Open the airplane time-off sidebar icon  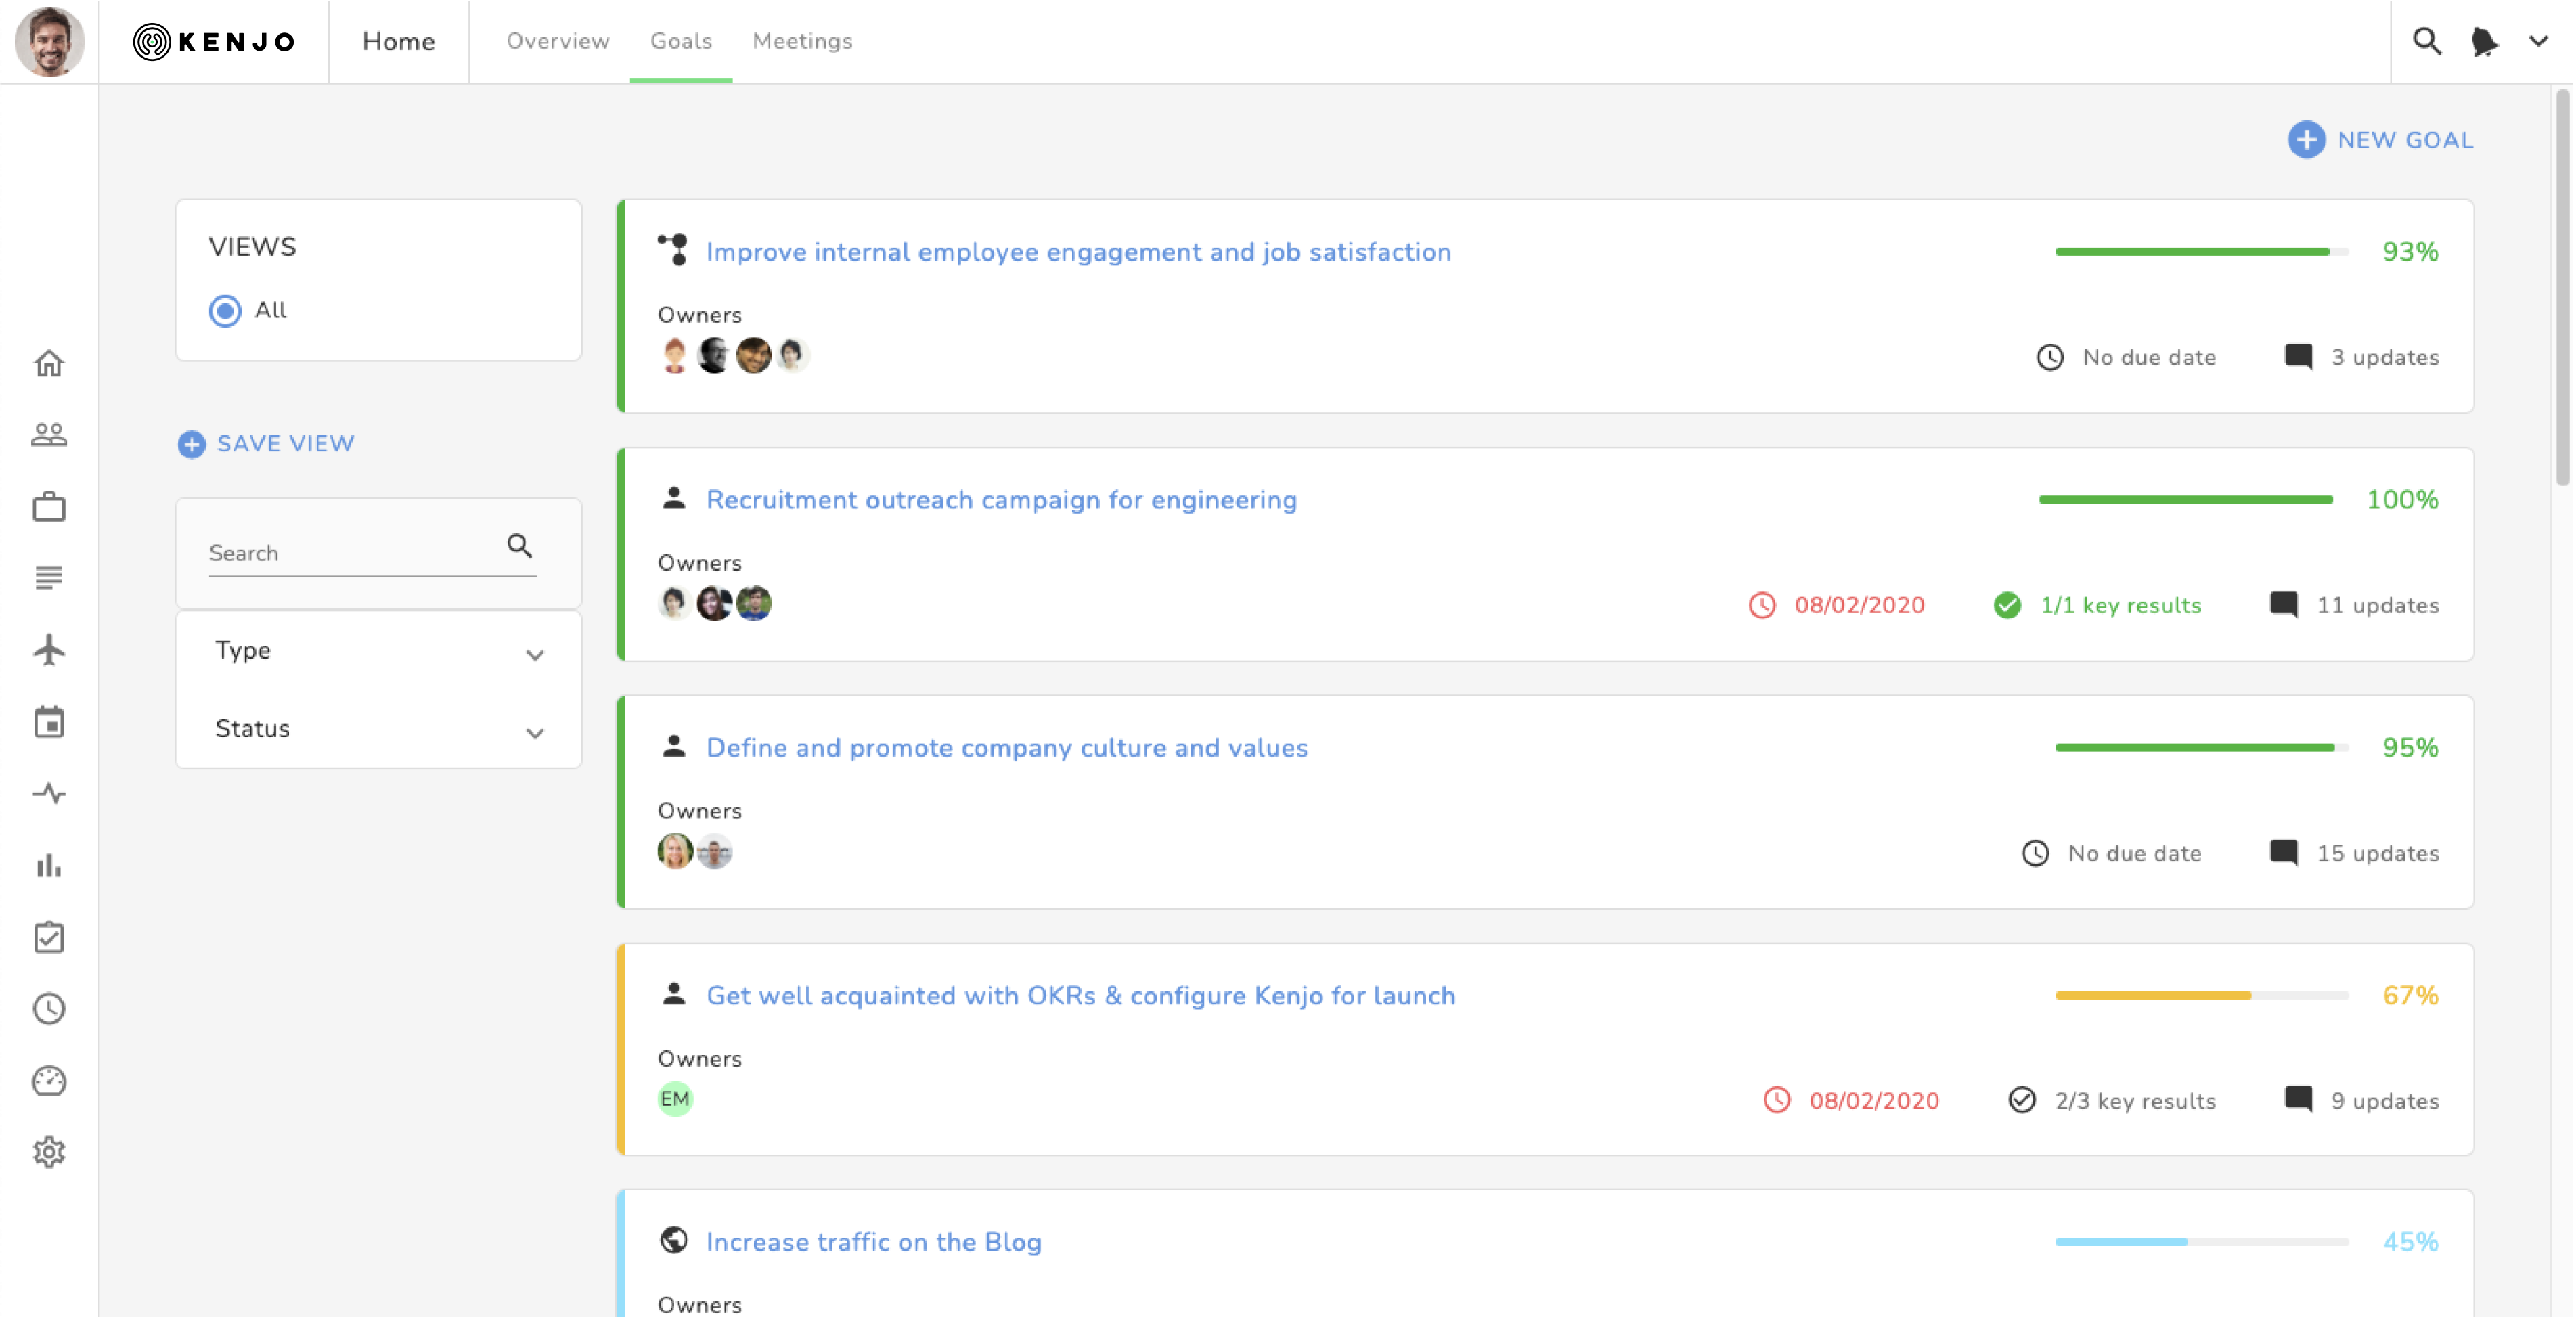49,650
